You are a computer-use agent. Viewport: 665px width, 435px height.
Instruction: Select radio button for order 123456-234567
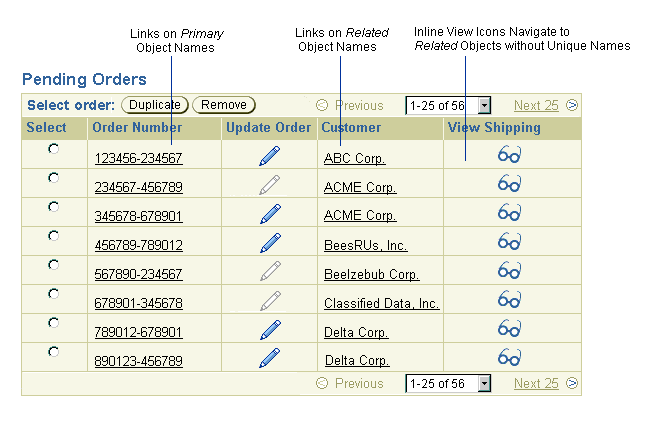(x=53, y=149)
